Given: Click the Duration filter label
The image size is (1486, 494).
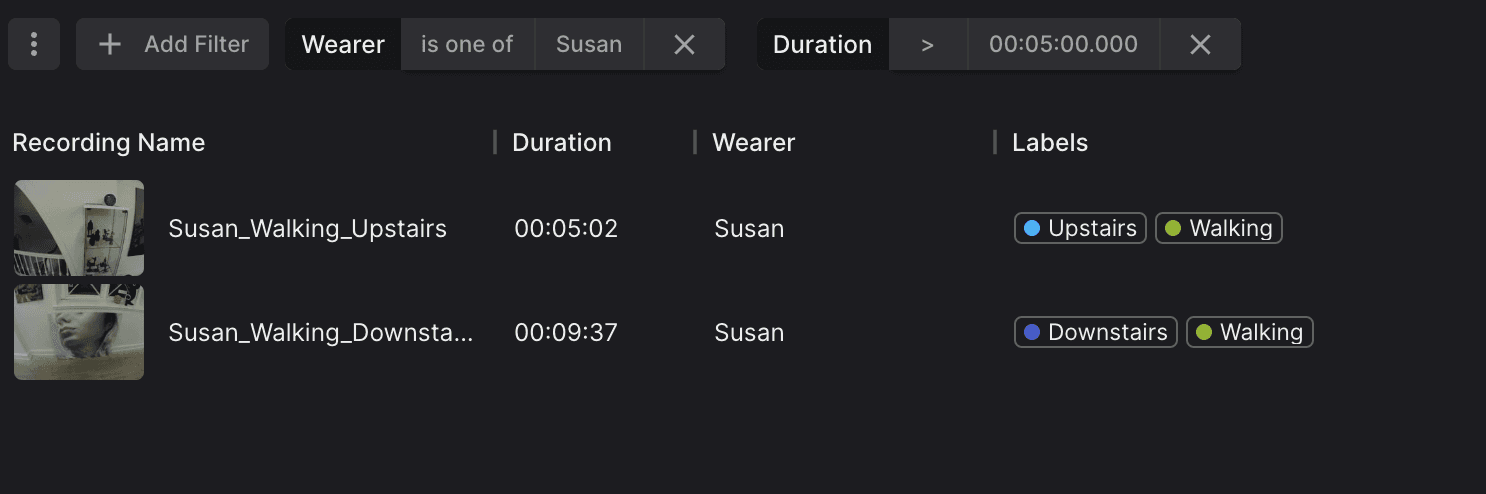Looking at the screenshot, I should tap(822, 44).
